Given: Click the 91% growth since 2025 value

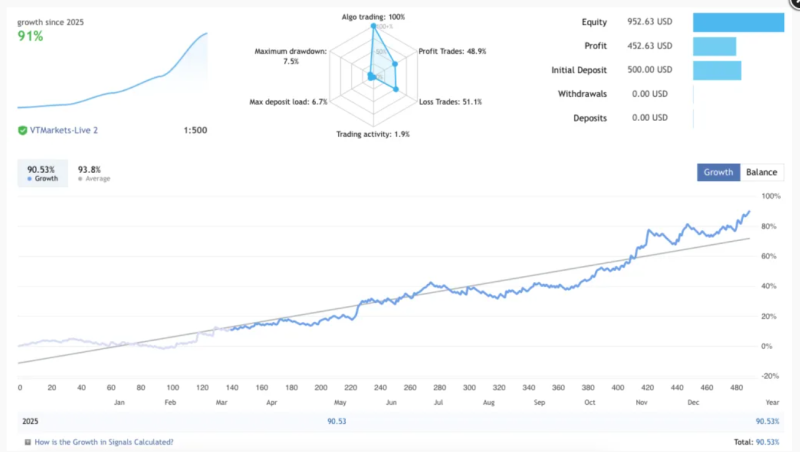Looking at the screenshot, I should 32,36.
